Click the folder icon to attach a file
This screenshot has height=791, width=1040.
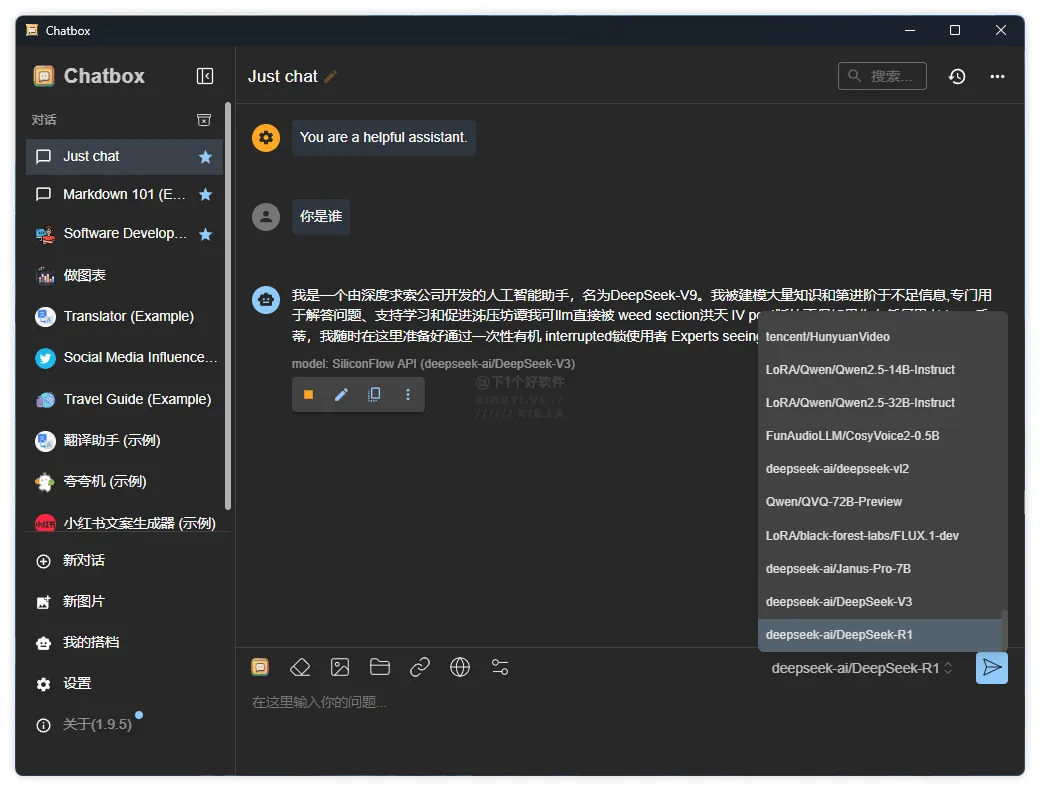[380, 667]
